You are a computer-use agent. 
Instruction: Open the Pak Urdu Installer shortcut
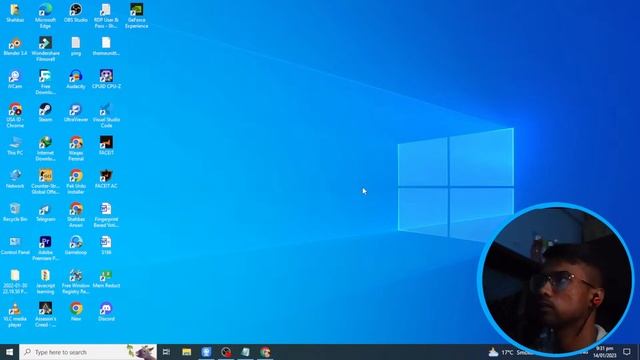pos(76,182)
